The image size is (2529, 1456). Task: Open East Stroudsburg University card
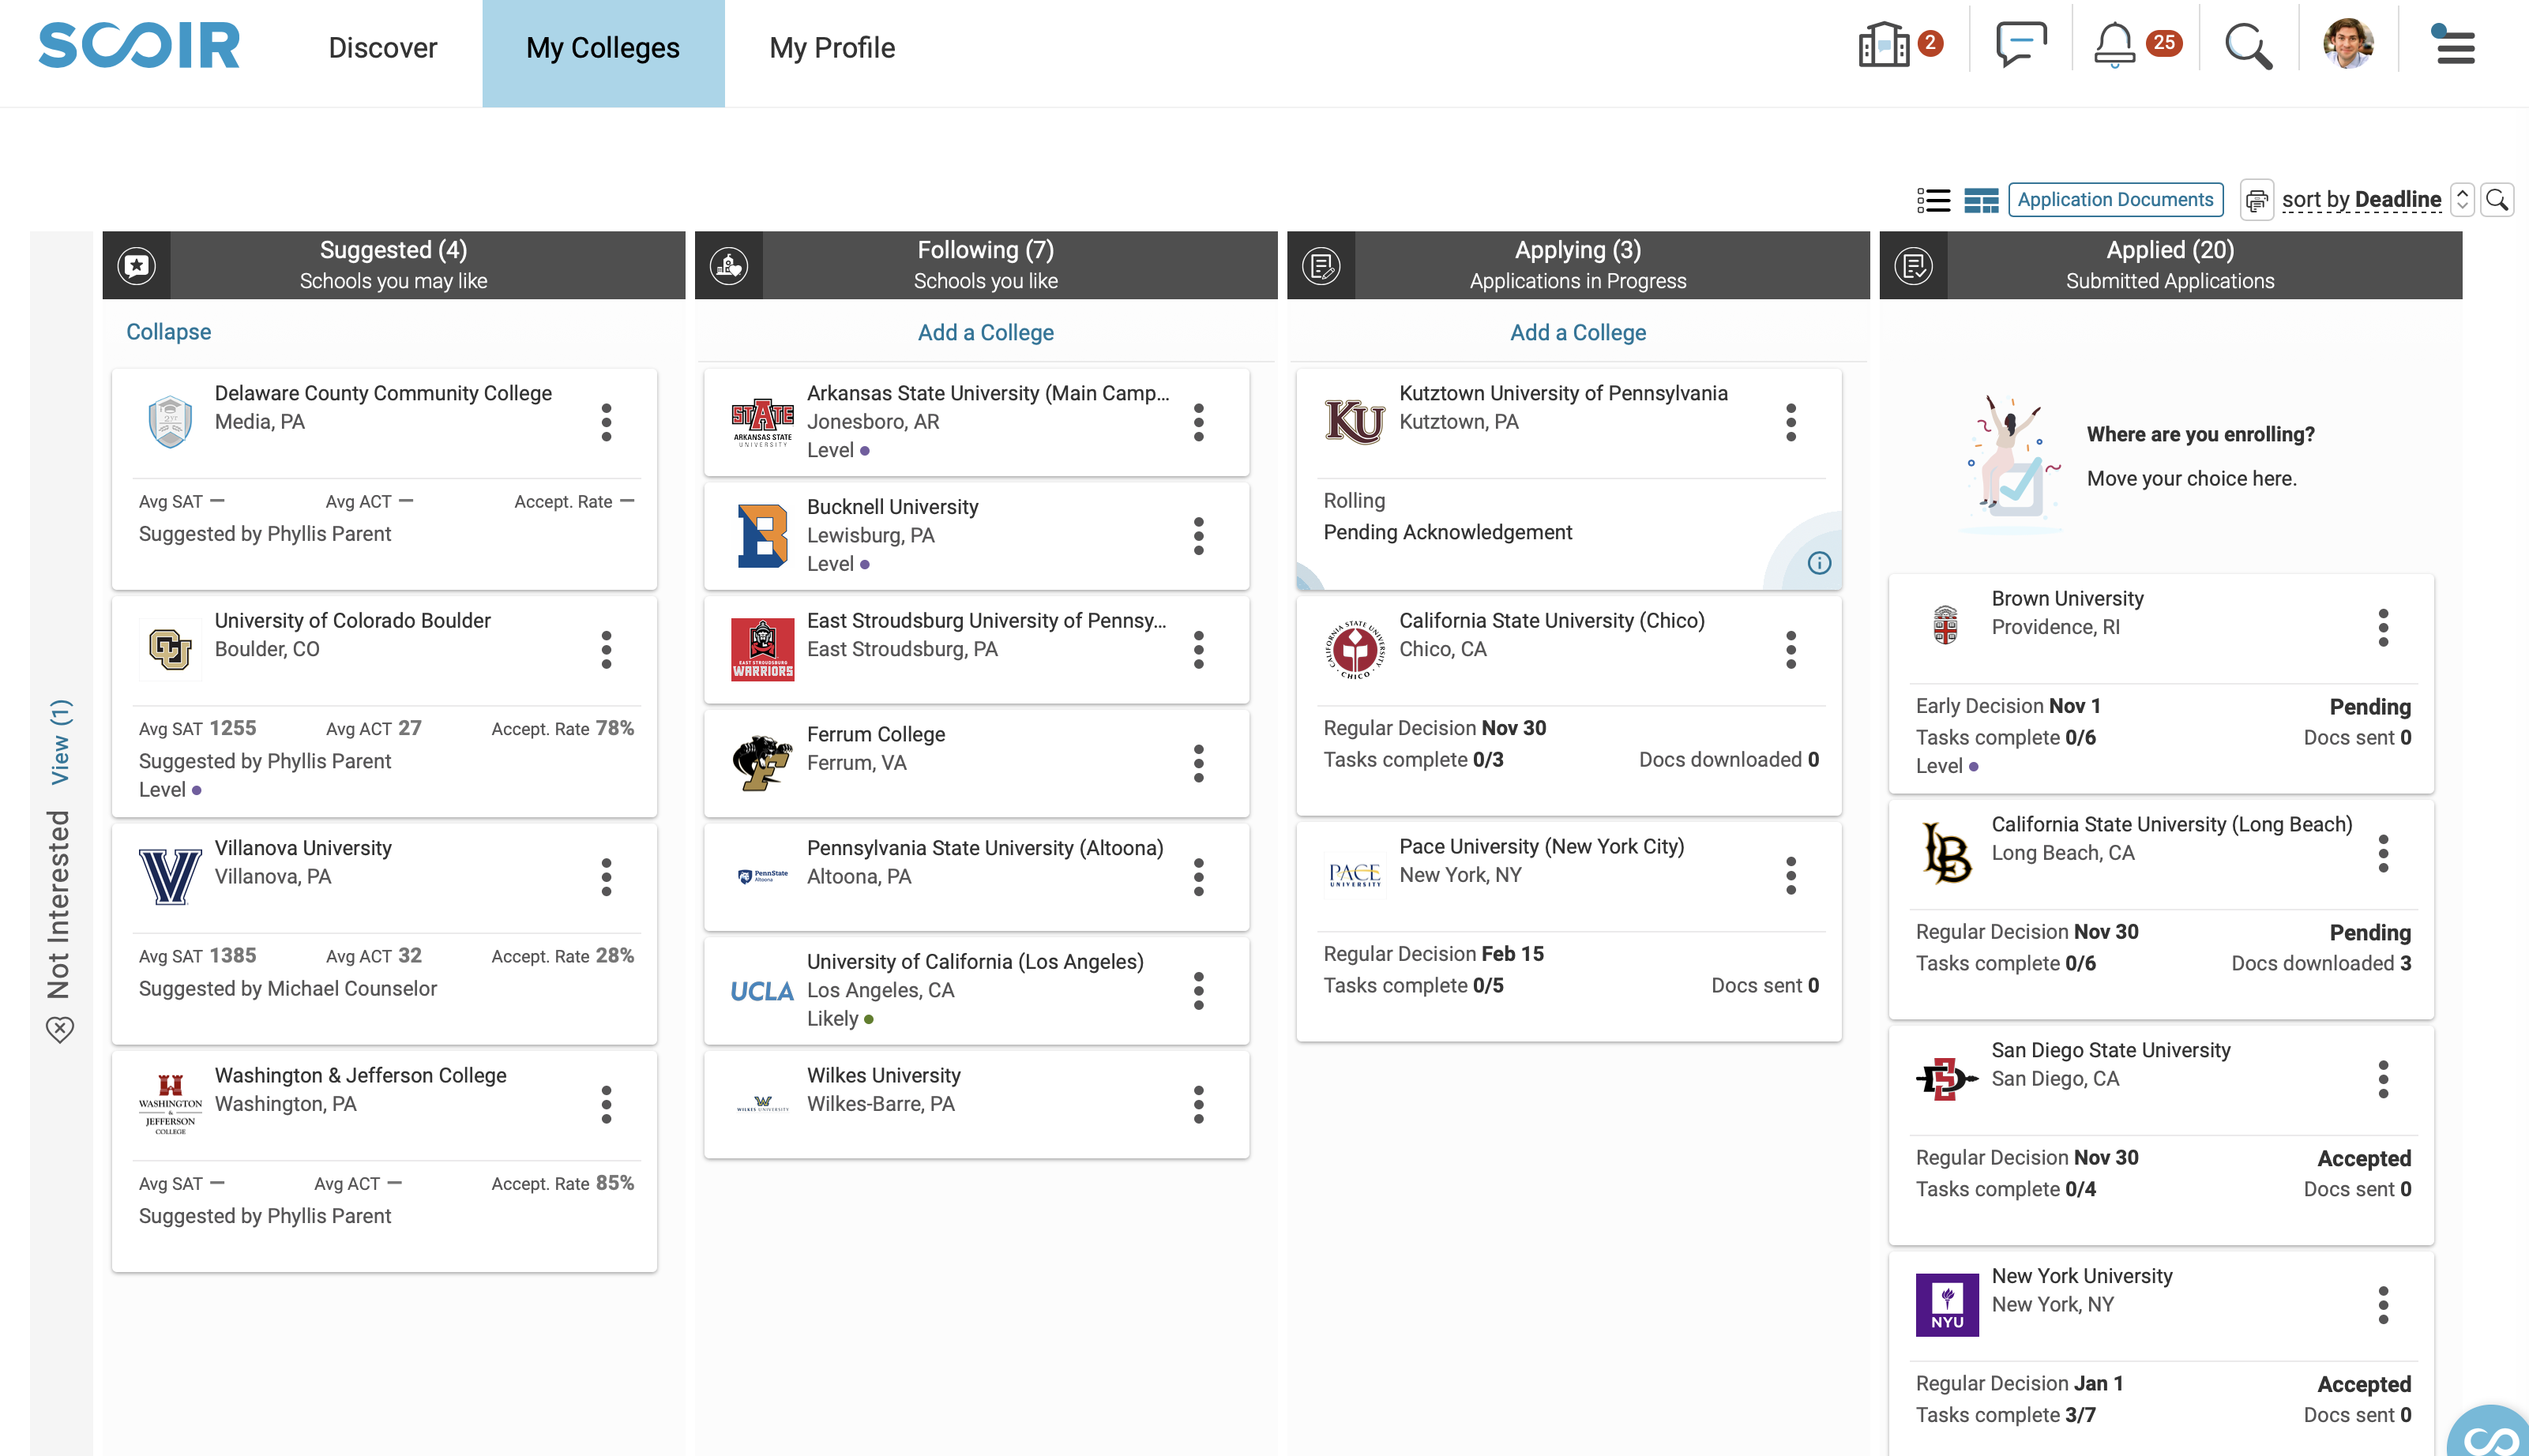(x=976, y=650)
